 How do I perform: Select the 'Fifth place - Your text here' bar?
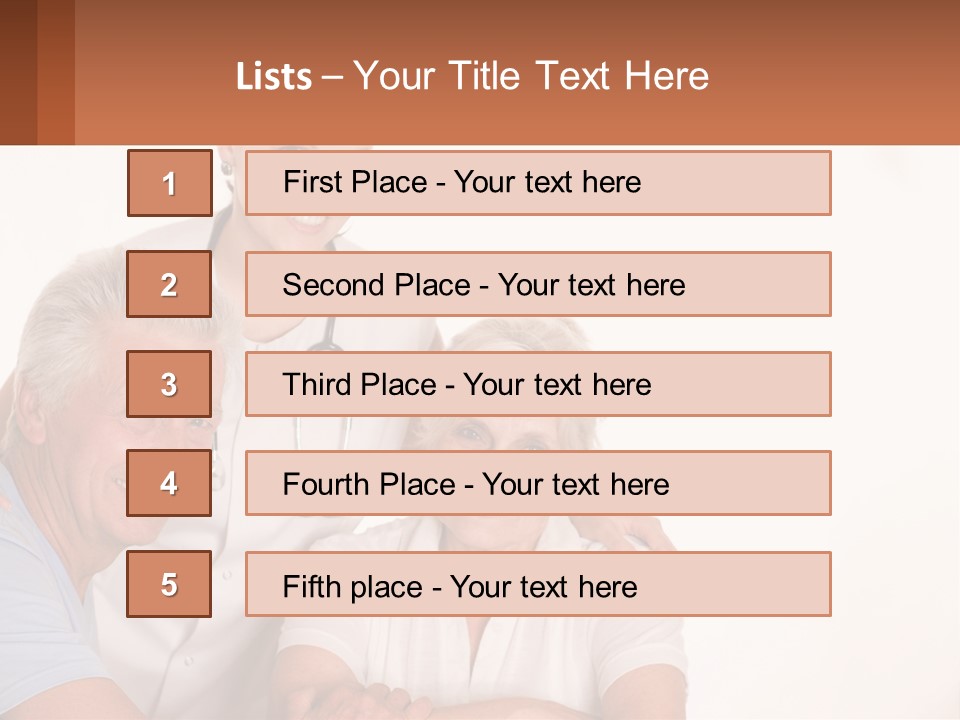click(538, 584)
